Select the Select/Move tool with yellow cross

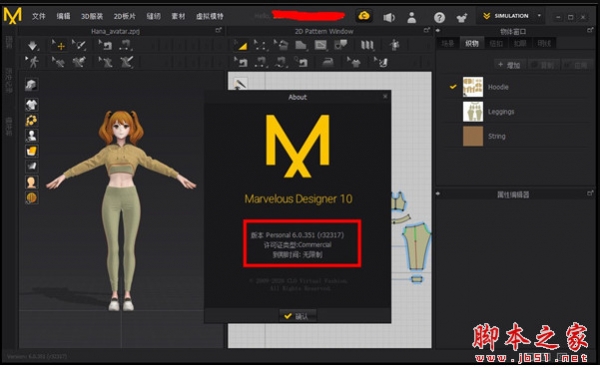click(58, 46)
